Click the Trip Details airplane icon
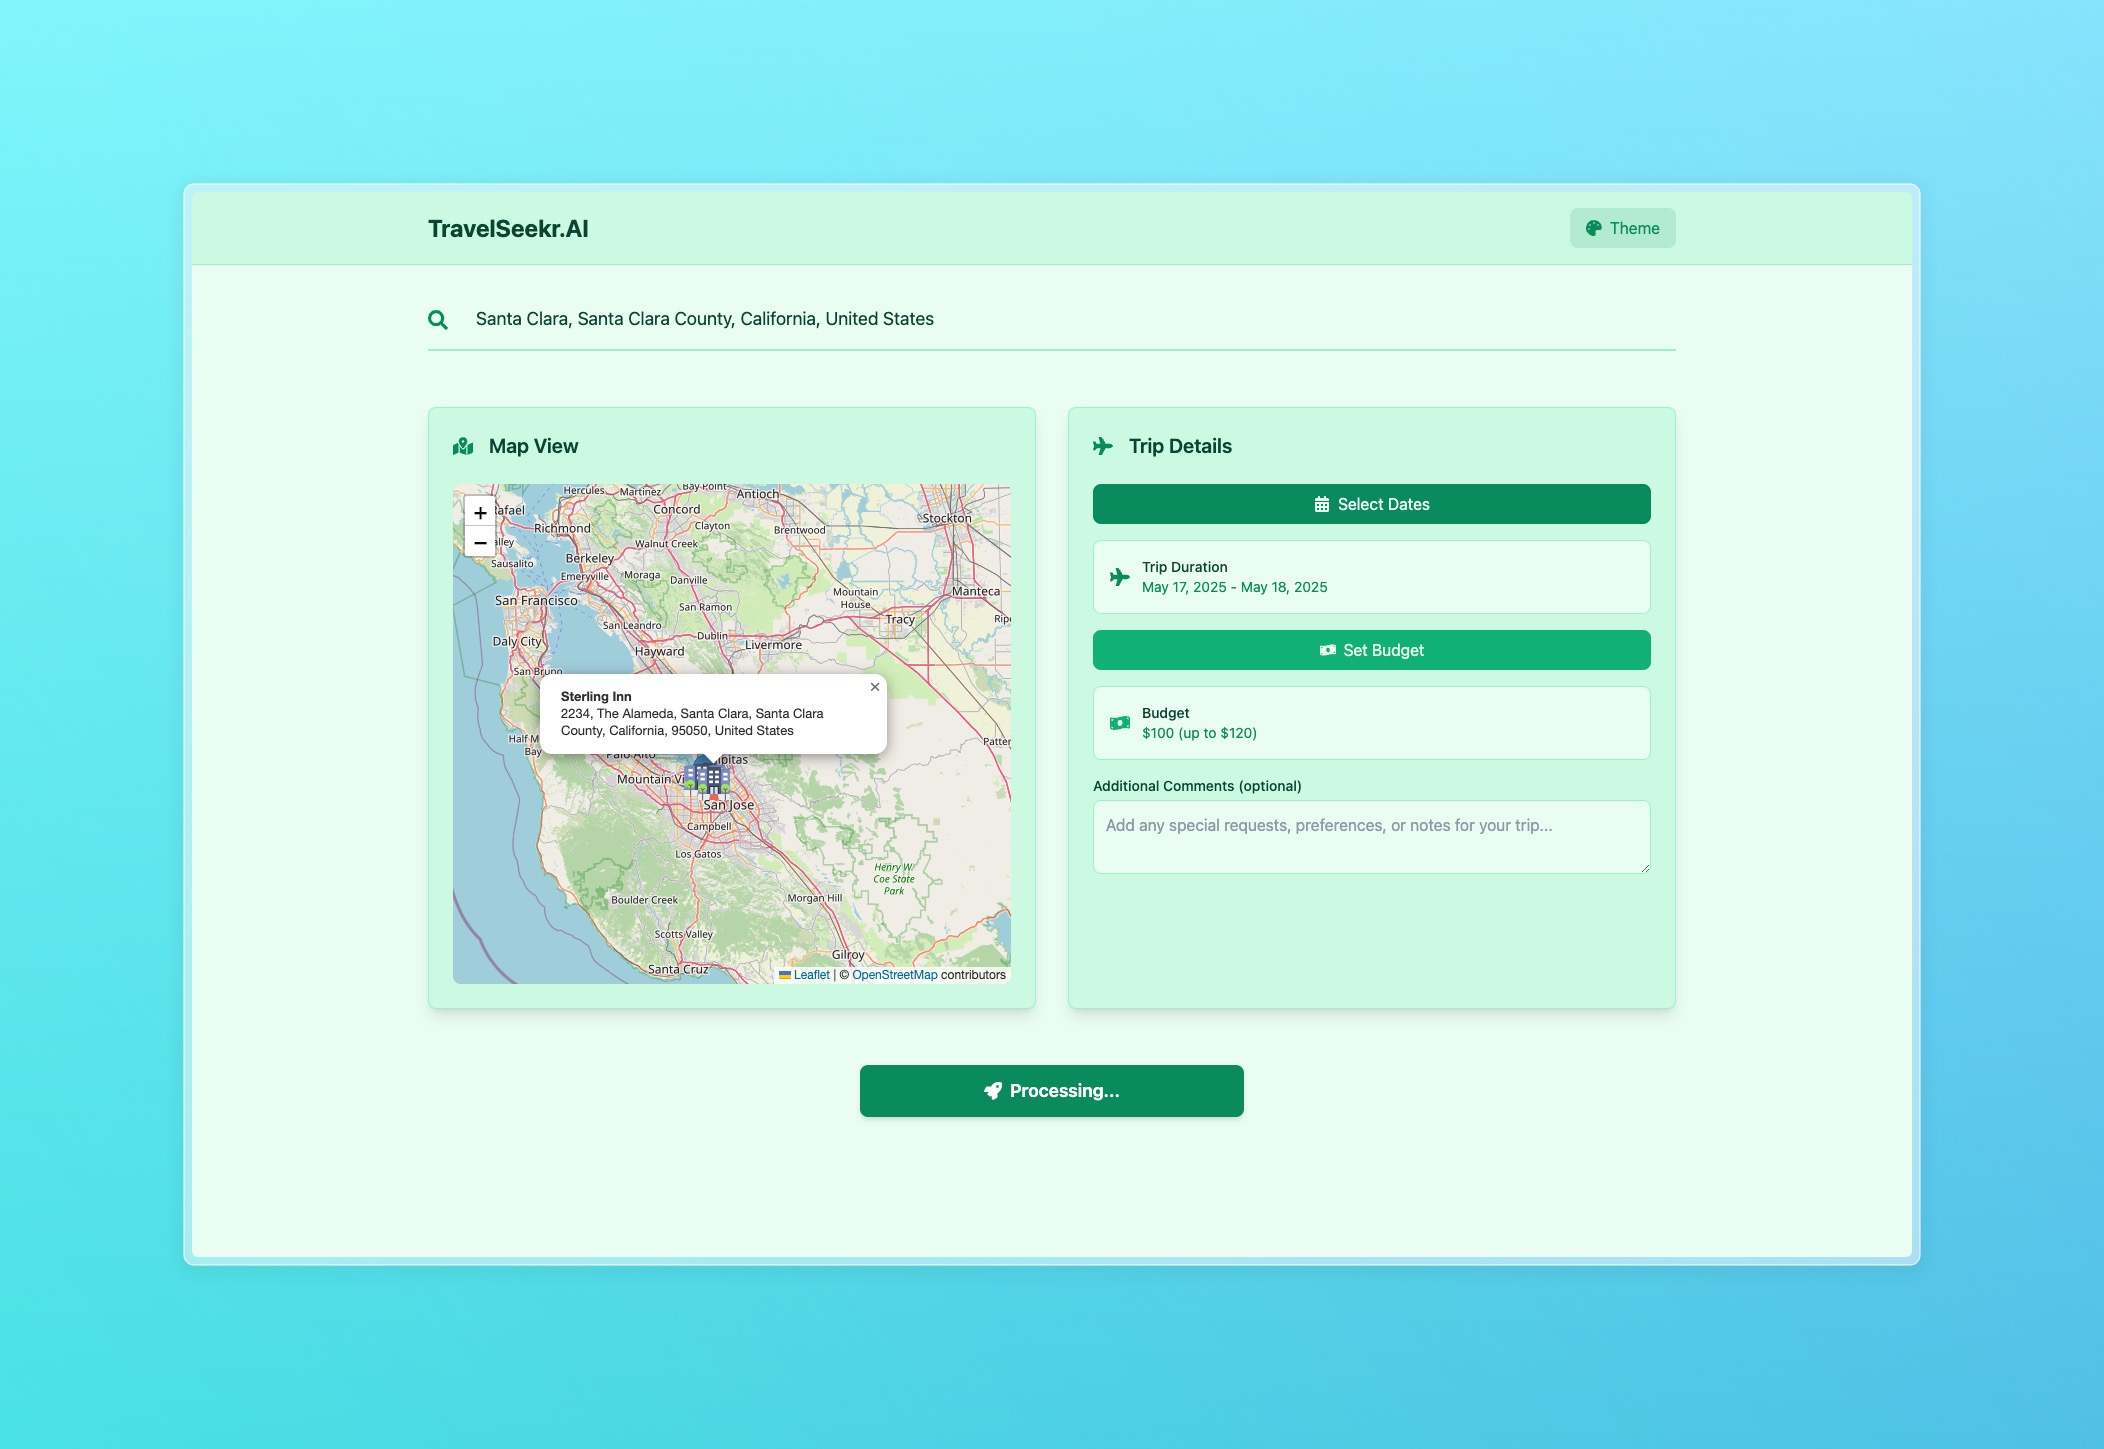2104x1449 pixels. (x=1103, y=447)
